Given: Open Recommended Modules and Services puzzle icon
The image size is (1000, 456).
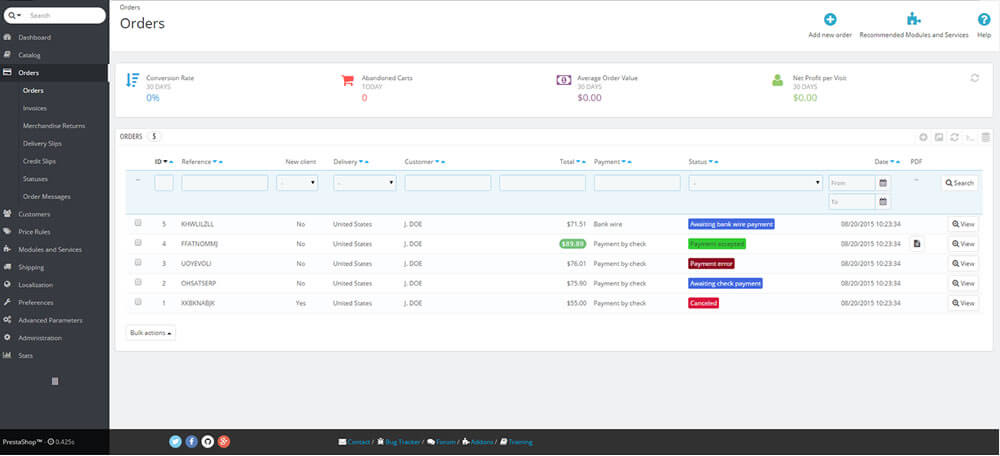Looking at the screenshot, I should coord(913,20).
